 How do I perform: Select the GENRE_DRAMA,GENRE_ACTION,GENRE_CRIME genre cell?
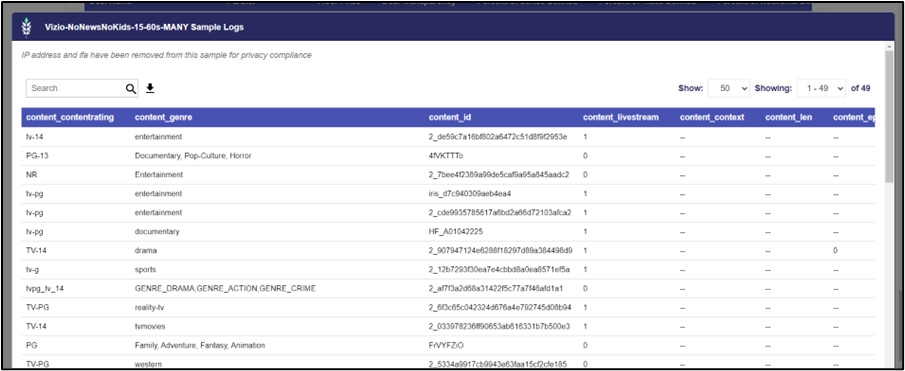[225, 288]
